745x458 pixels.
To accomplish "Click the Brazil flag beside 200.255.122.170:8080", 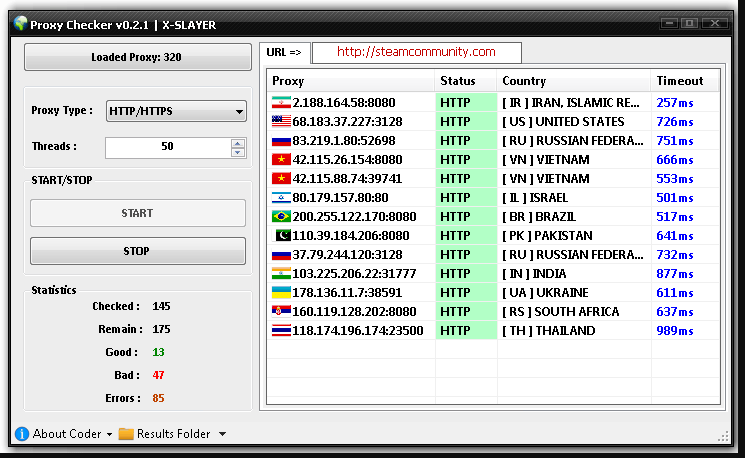I will coord(281,217).
